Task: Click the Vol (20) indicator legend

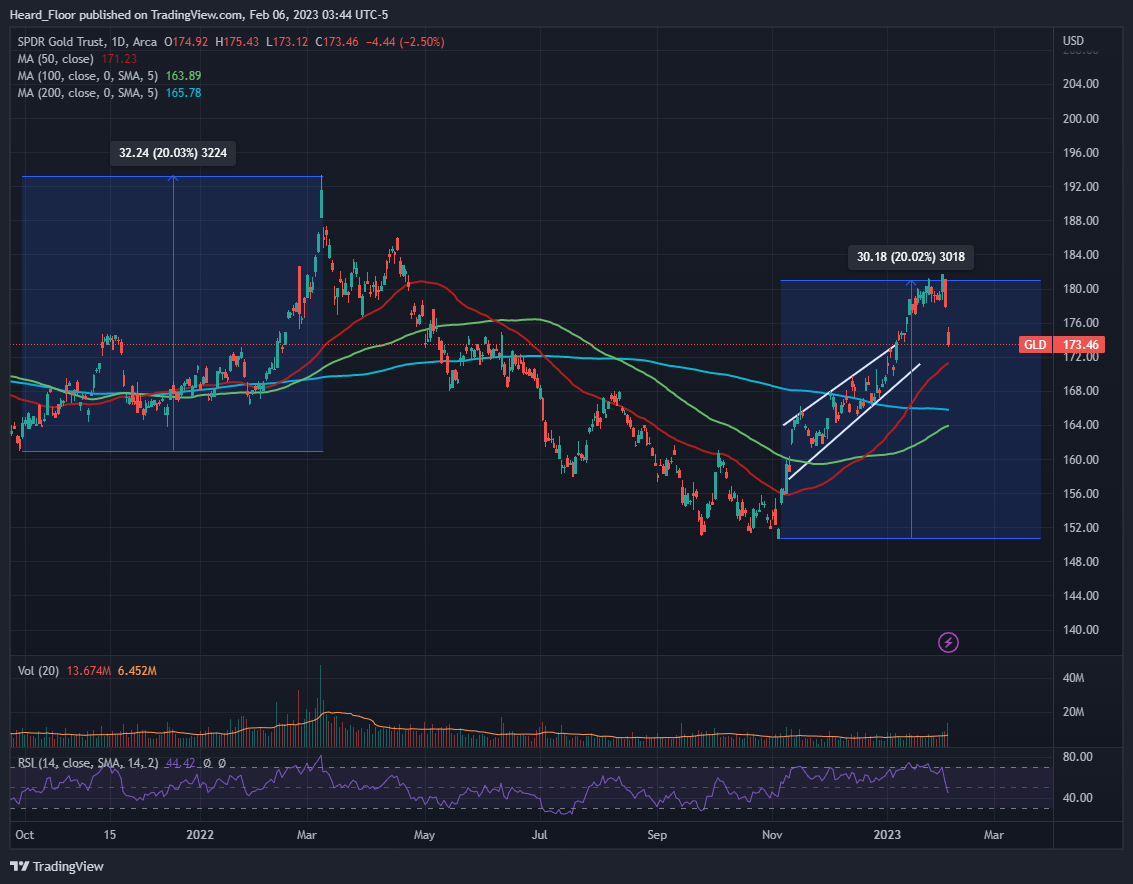Action: (38, 671)
